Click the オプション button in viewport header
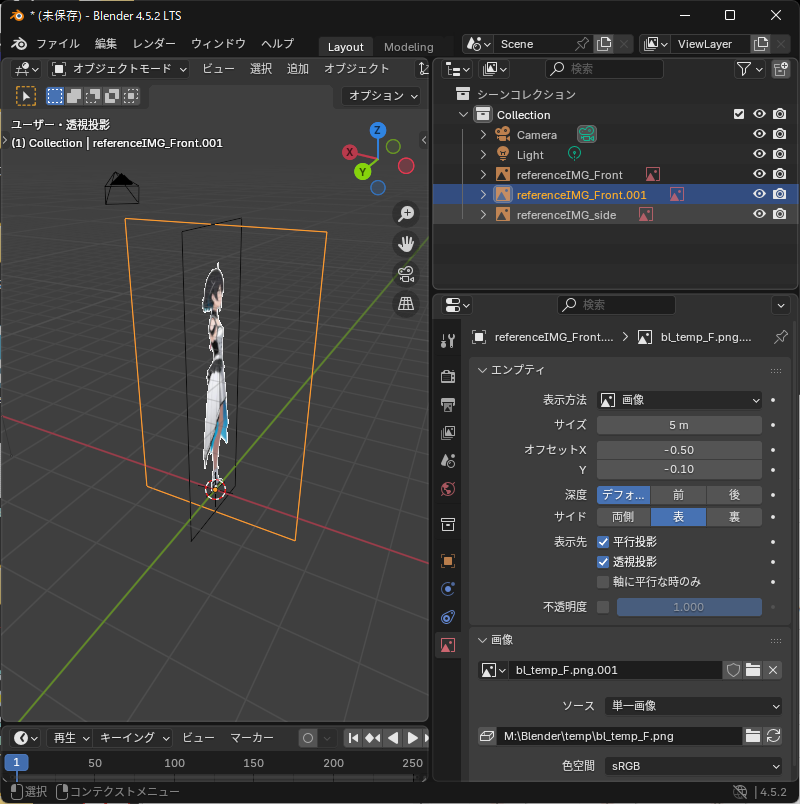The width and height of the screenshot is (800, 804). (x=383, y=96)
